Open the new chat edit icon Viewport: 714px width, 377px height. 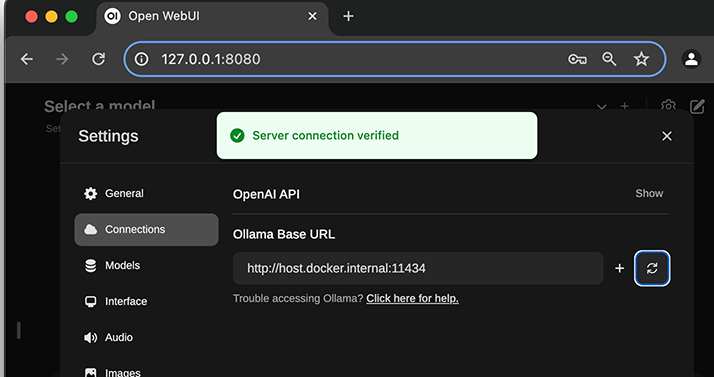tap(697, 107)
